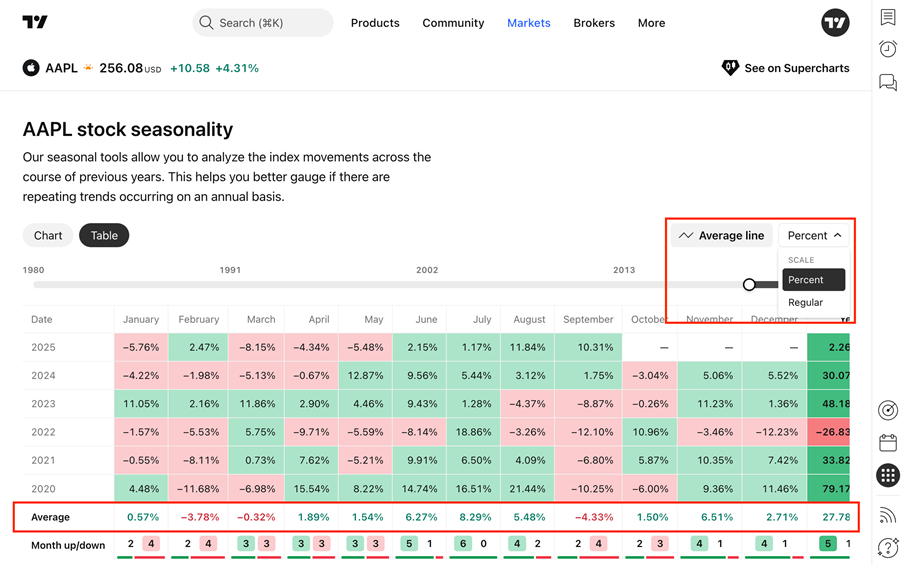This screenshot has height=565, width=904.
Task: Open the alerts clock icon
Action: click(x=888, y=48)
